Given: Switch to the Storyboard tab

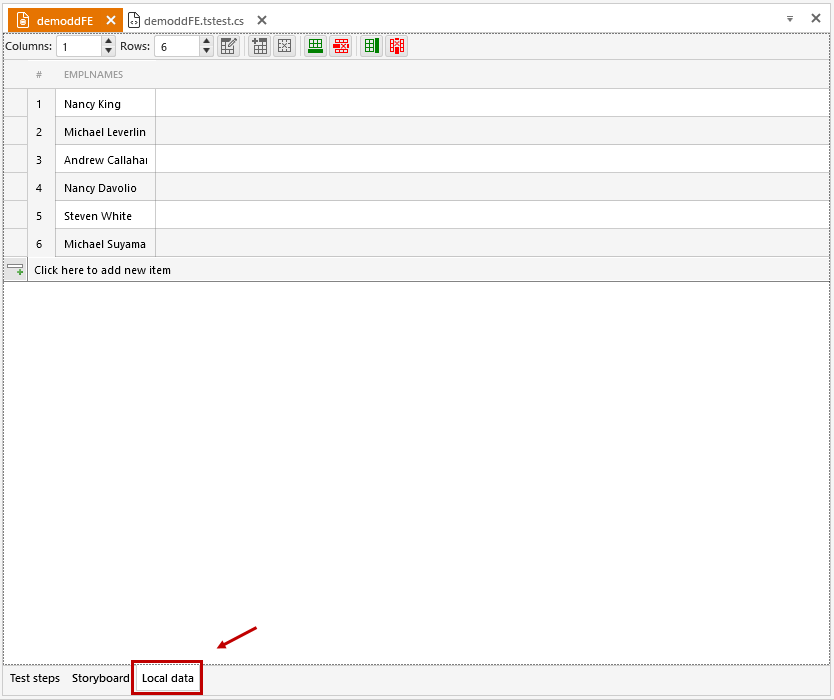Looking at the screenshot, I should (x=100, y=678).
